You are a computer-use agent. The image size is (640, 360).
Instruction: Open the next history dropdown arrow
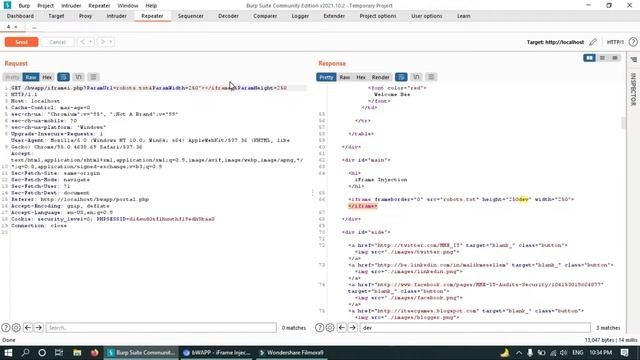coord(111,42)
